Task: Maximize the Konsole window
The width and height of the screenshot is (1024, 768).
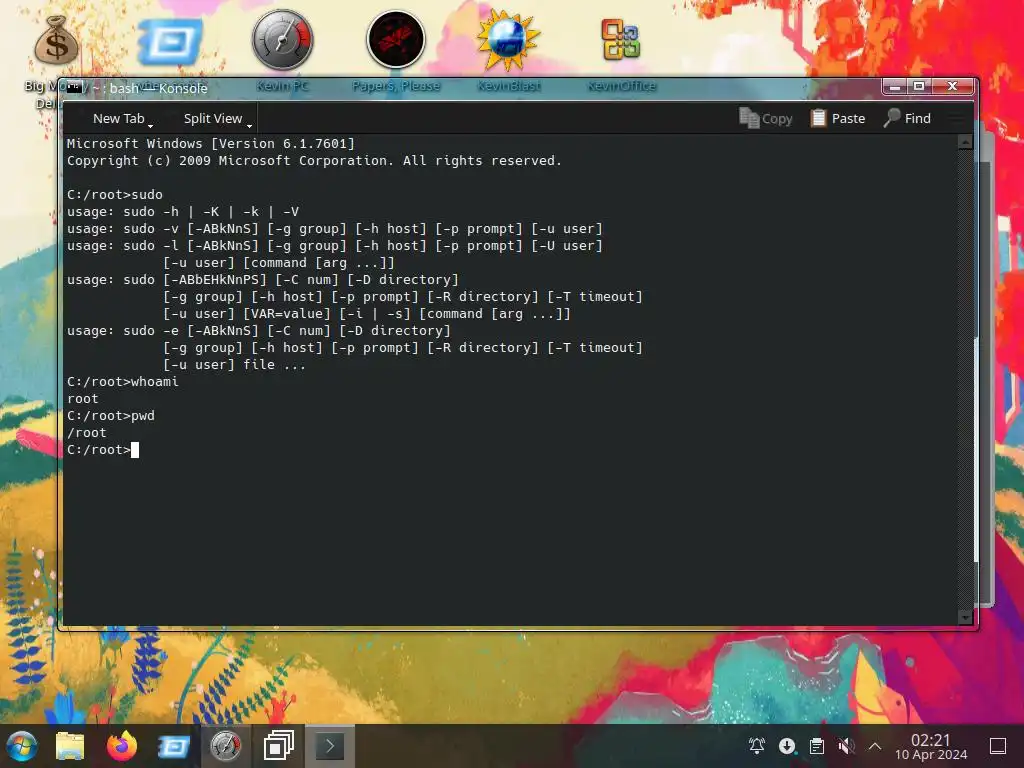Action: click(x=919, y=86)
